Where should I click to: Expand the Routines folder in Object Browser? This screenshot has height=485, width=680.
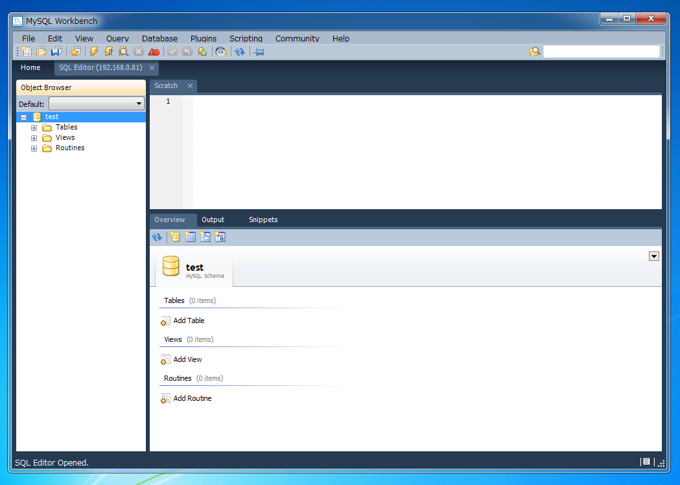(x=34, y=149)
